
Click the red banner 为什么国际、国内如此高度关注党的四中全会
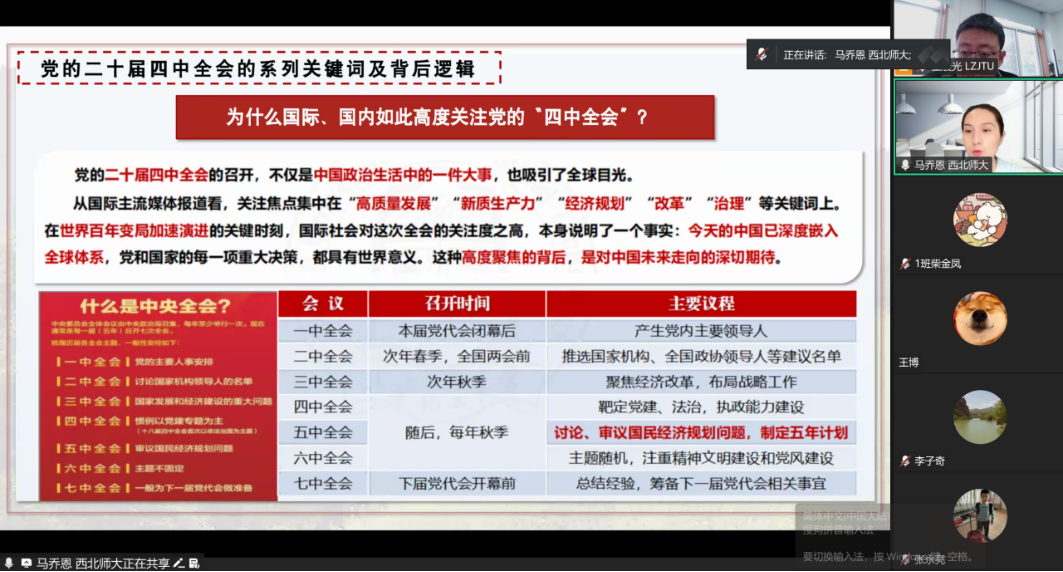coord(445,117)
